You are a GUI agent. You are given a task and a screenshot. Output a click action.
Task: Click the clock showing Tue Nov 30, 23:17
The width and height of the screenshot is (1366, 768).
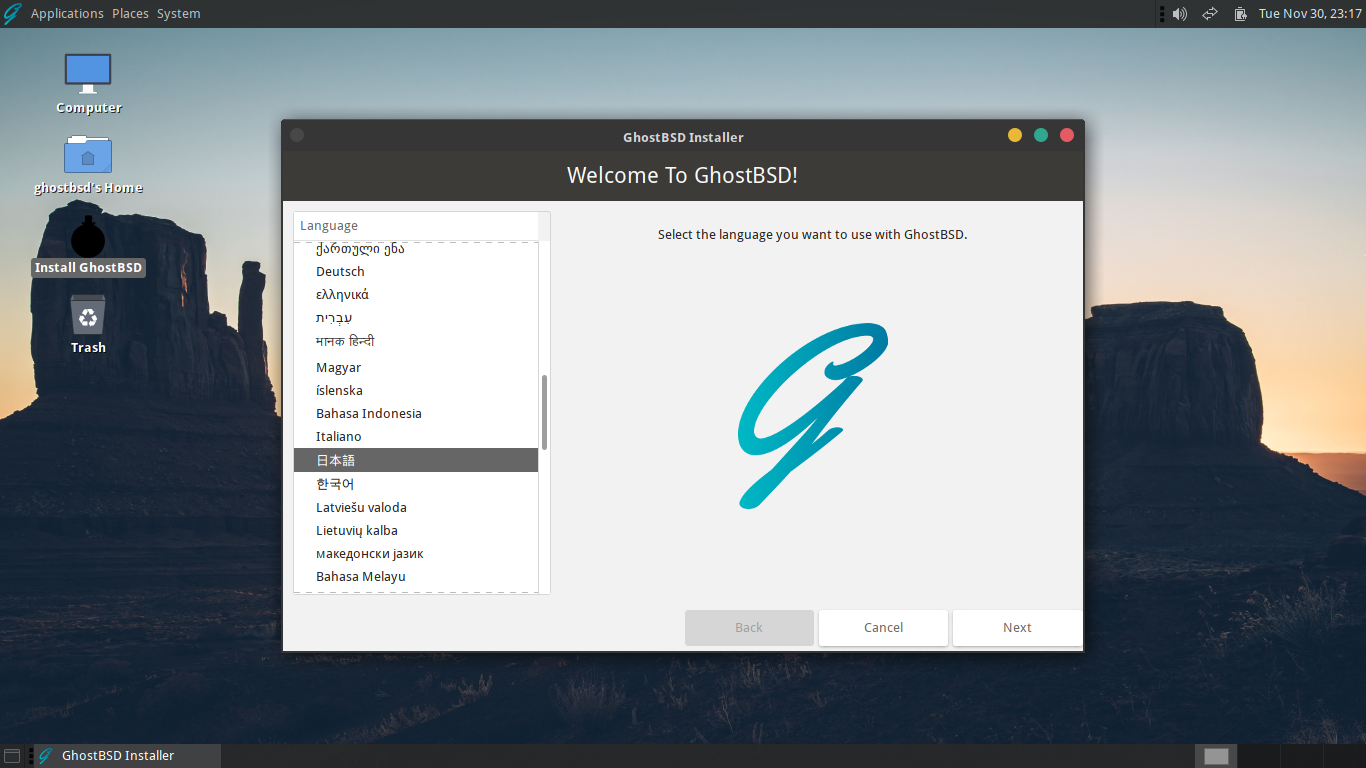pos(1308,14)
